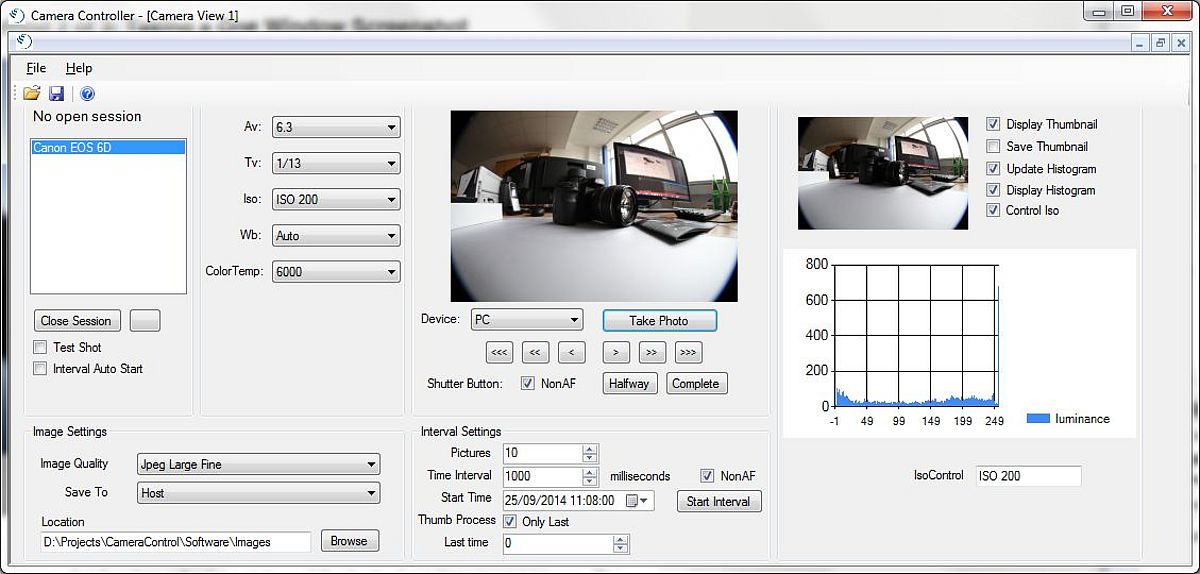Enable the Test Shot checkbox
The width and height of the screenshot is (1200, 574).
40,347
